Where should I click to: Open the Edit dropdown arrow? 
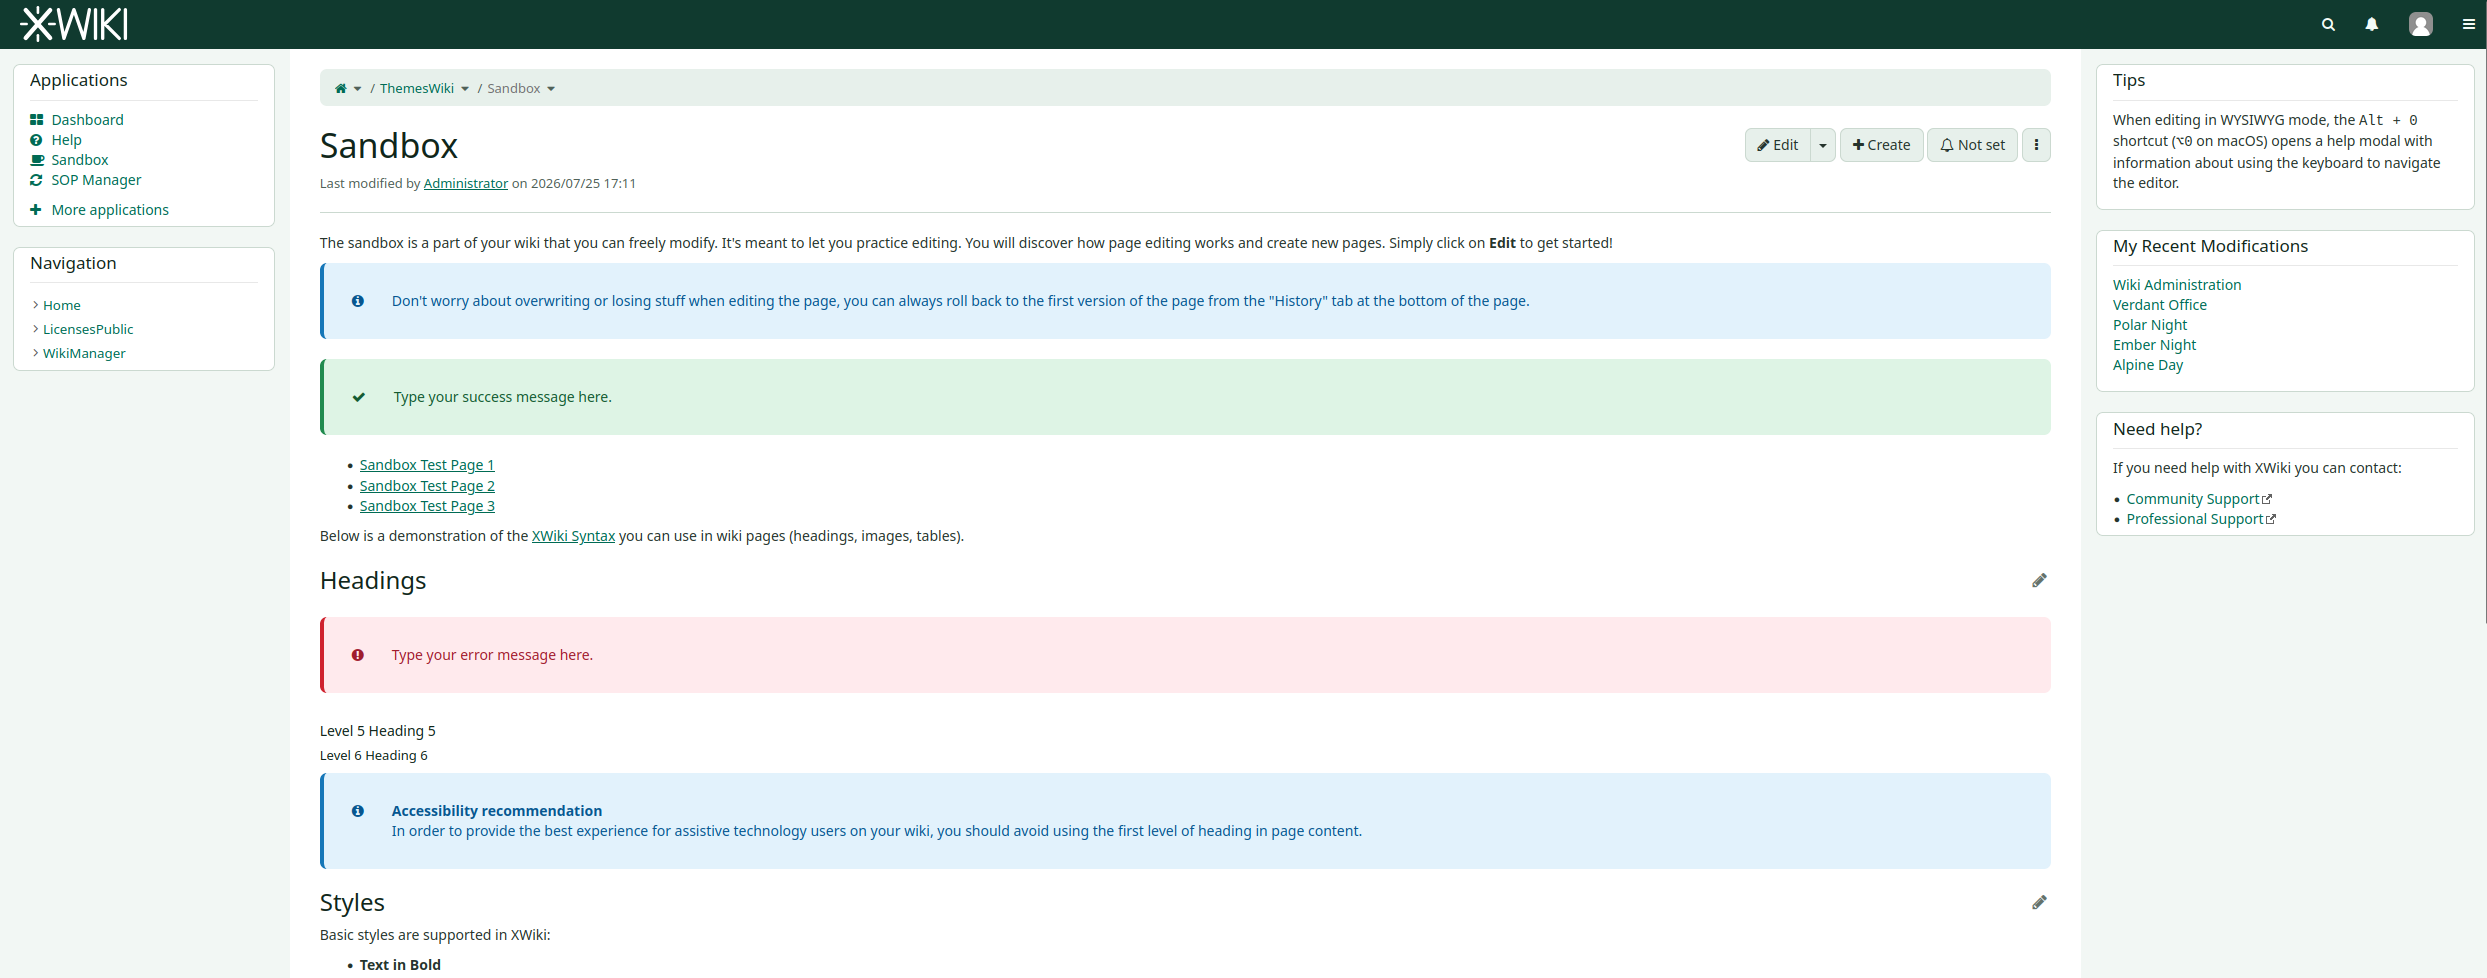tap(1823, 145)
